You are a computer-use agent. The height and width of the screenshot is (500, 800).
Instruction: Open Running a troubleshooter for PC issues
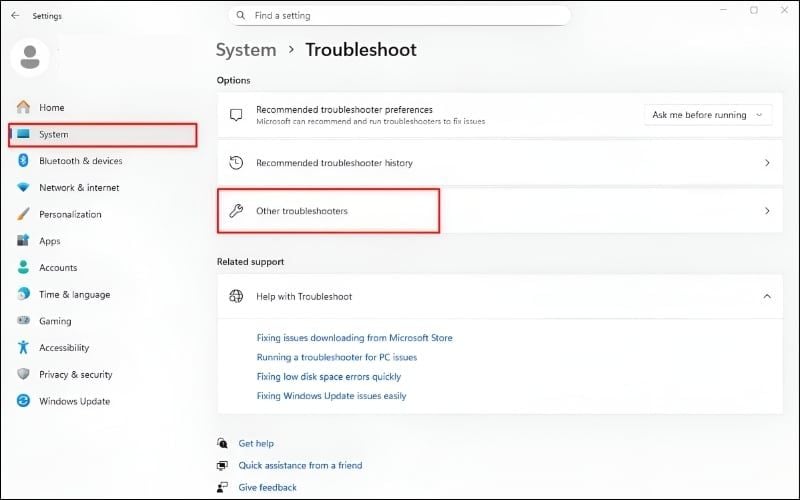coord(337,357)
